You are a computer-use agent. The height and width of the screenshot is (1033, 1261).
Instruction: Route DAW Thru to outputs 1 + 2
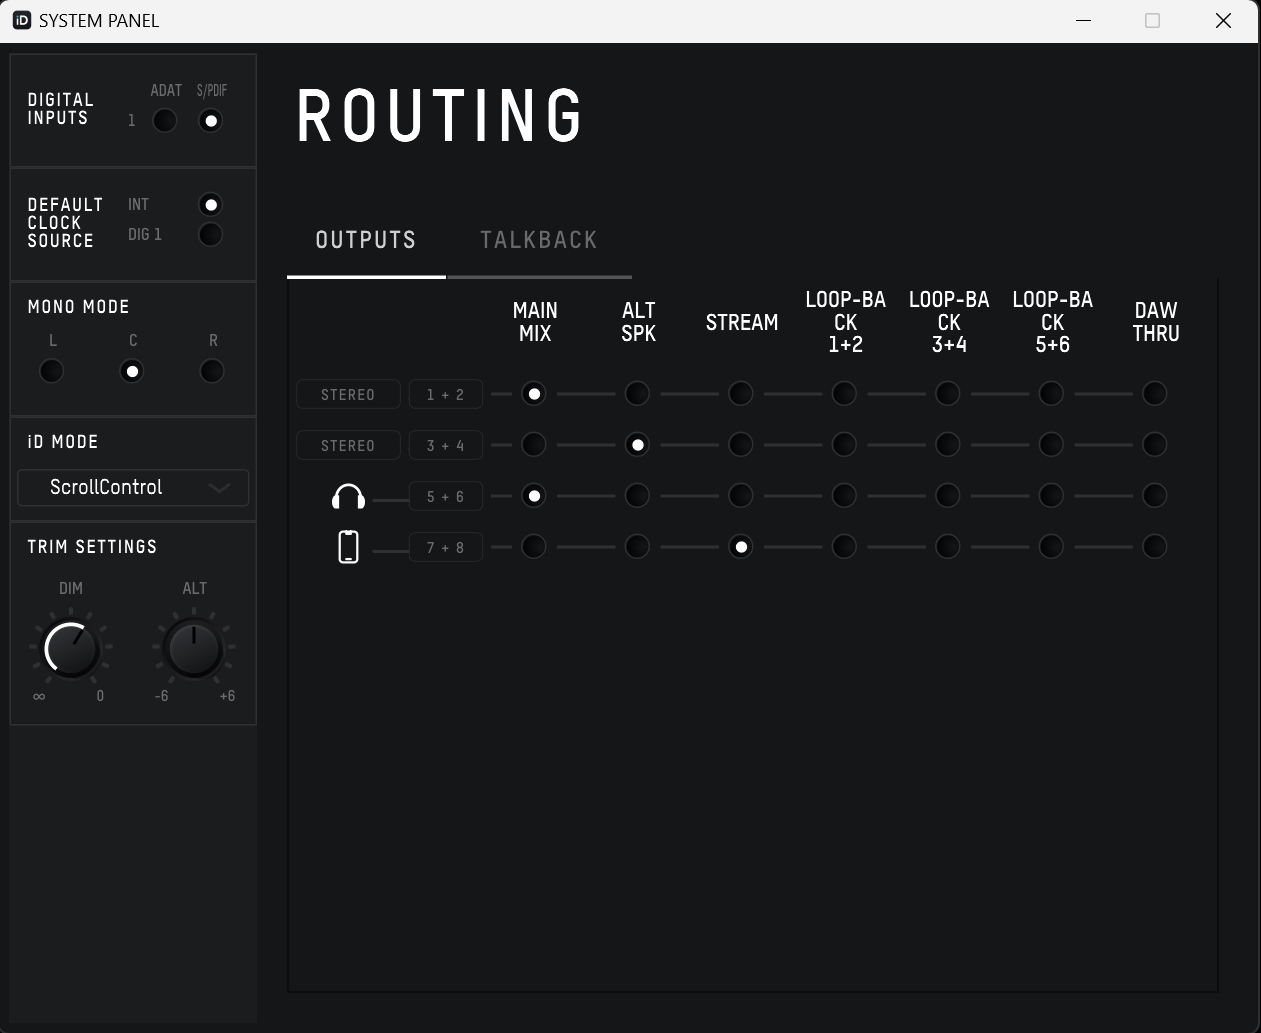point(1155,394)
